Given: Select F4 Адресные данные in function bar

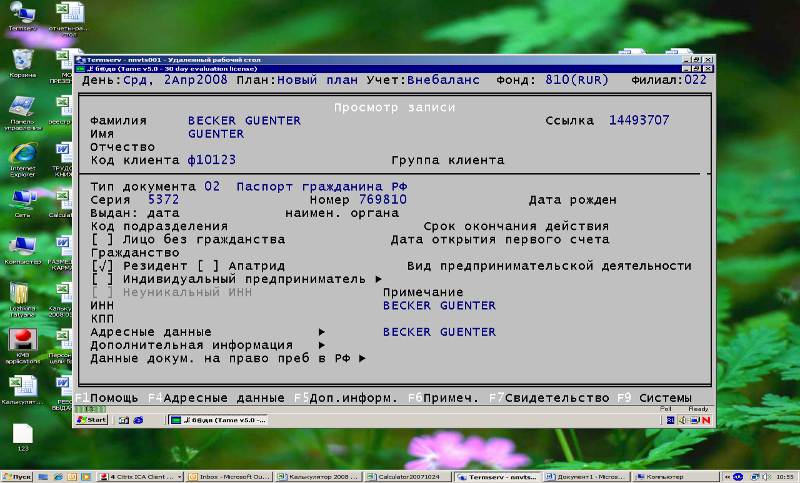Looking at the screenshot, I should tap(216, 398).
